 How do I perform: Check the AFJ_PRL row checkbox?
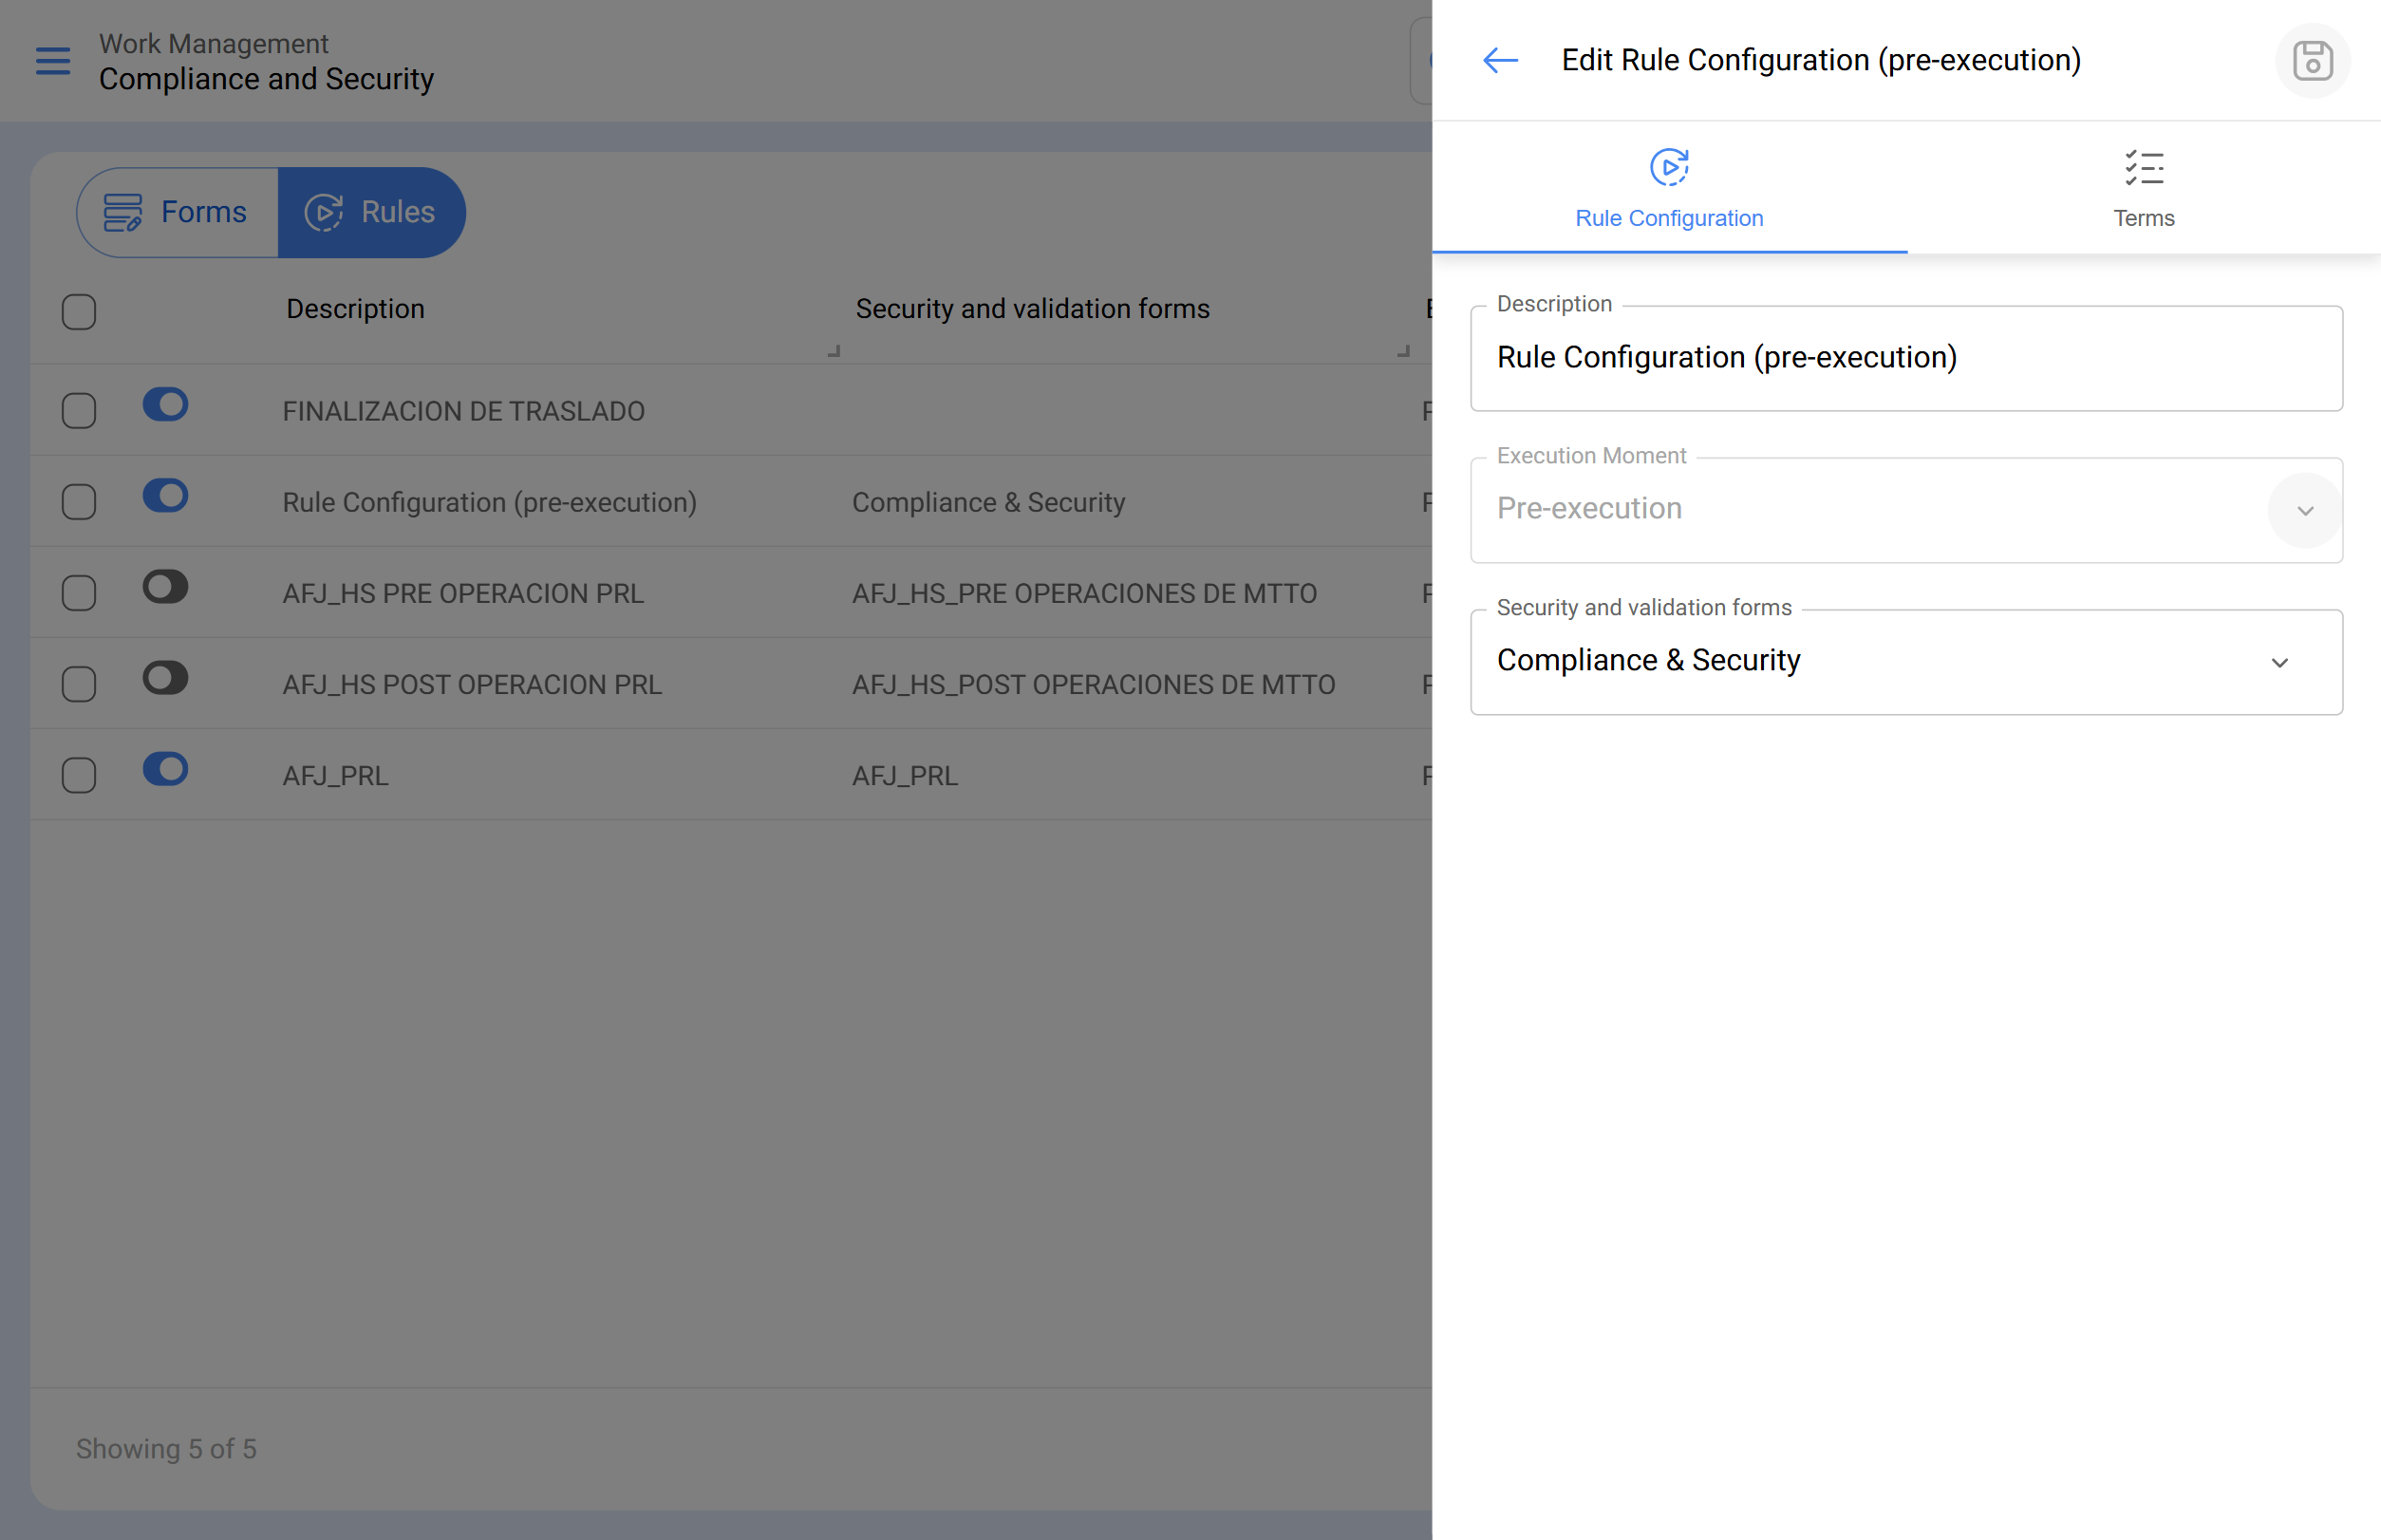(x=79, y=776)
